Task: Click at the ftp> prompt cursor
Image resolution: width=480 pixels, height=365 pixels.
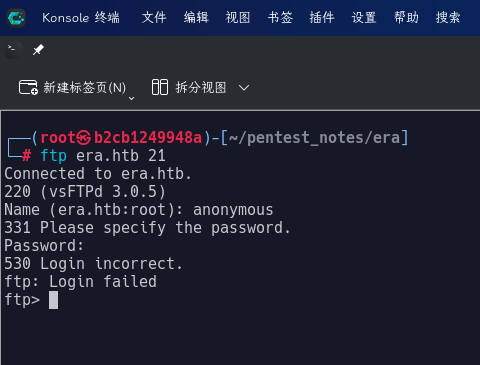Action: pos(53,300)
